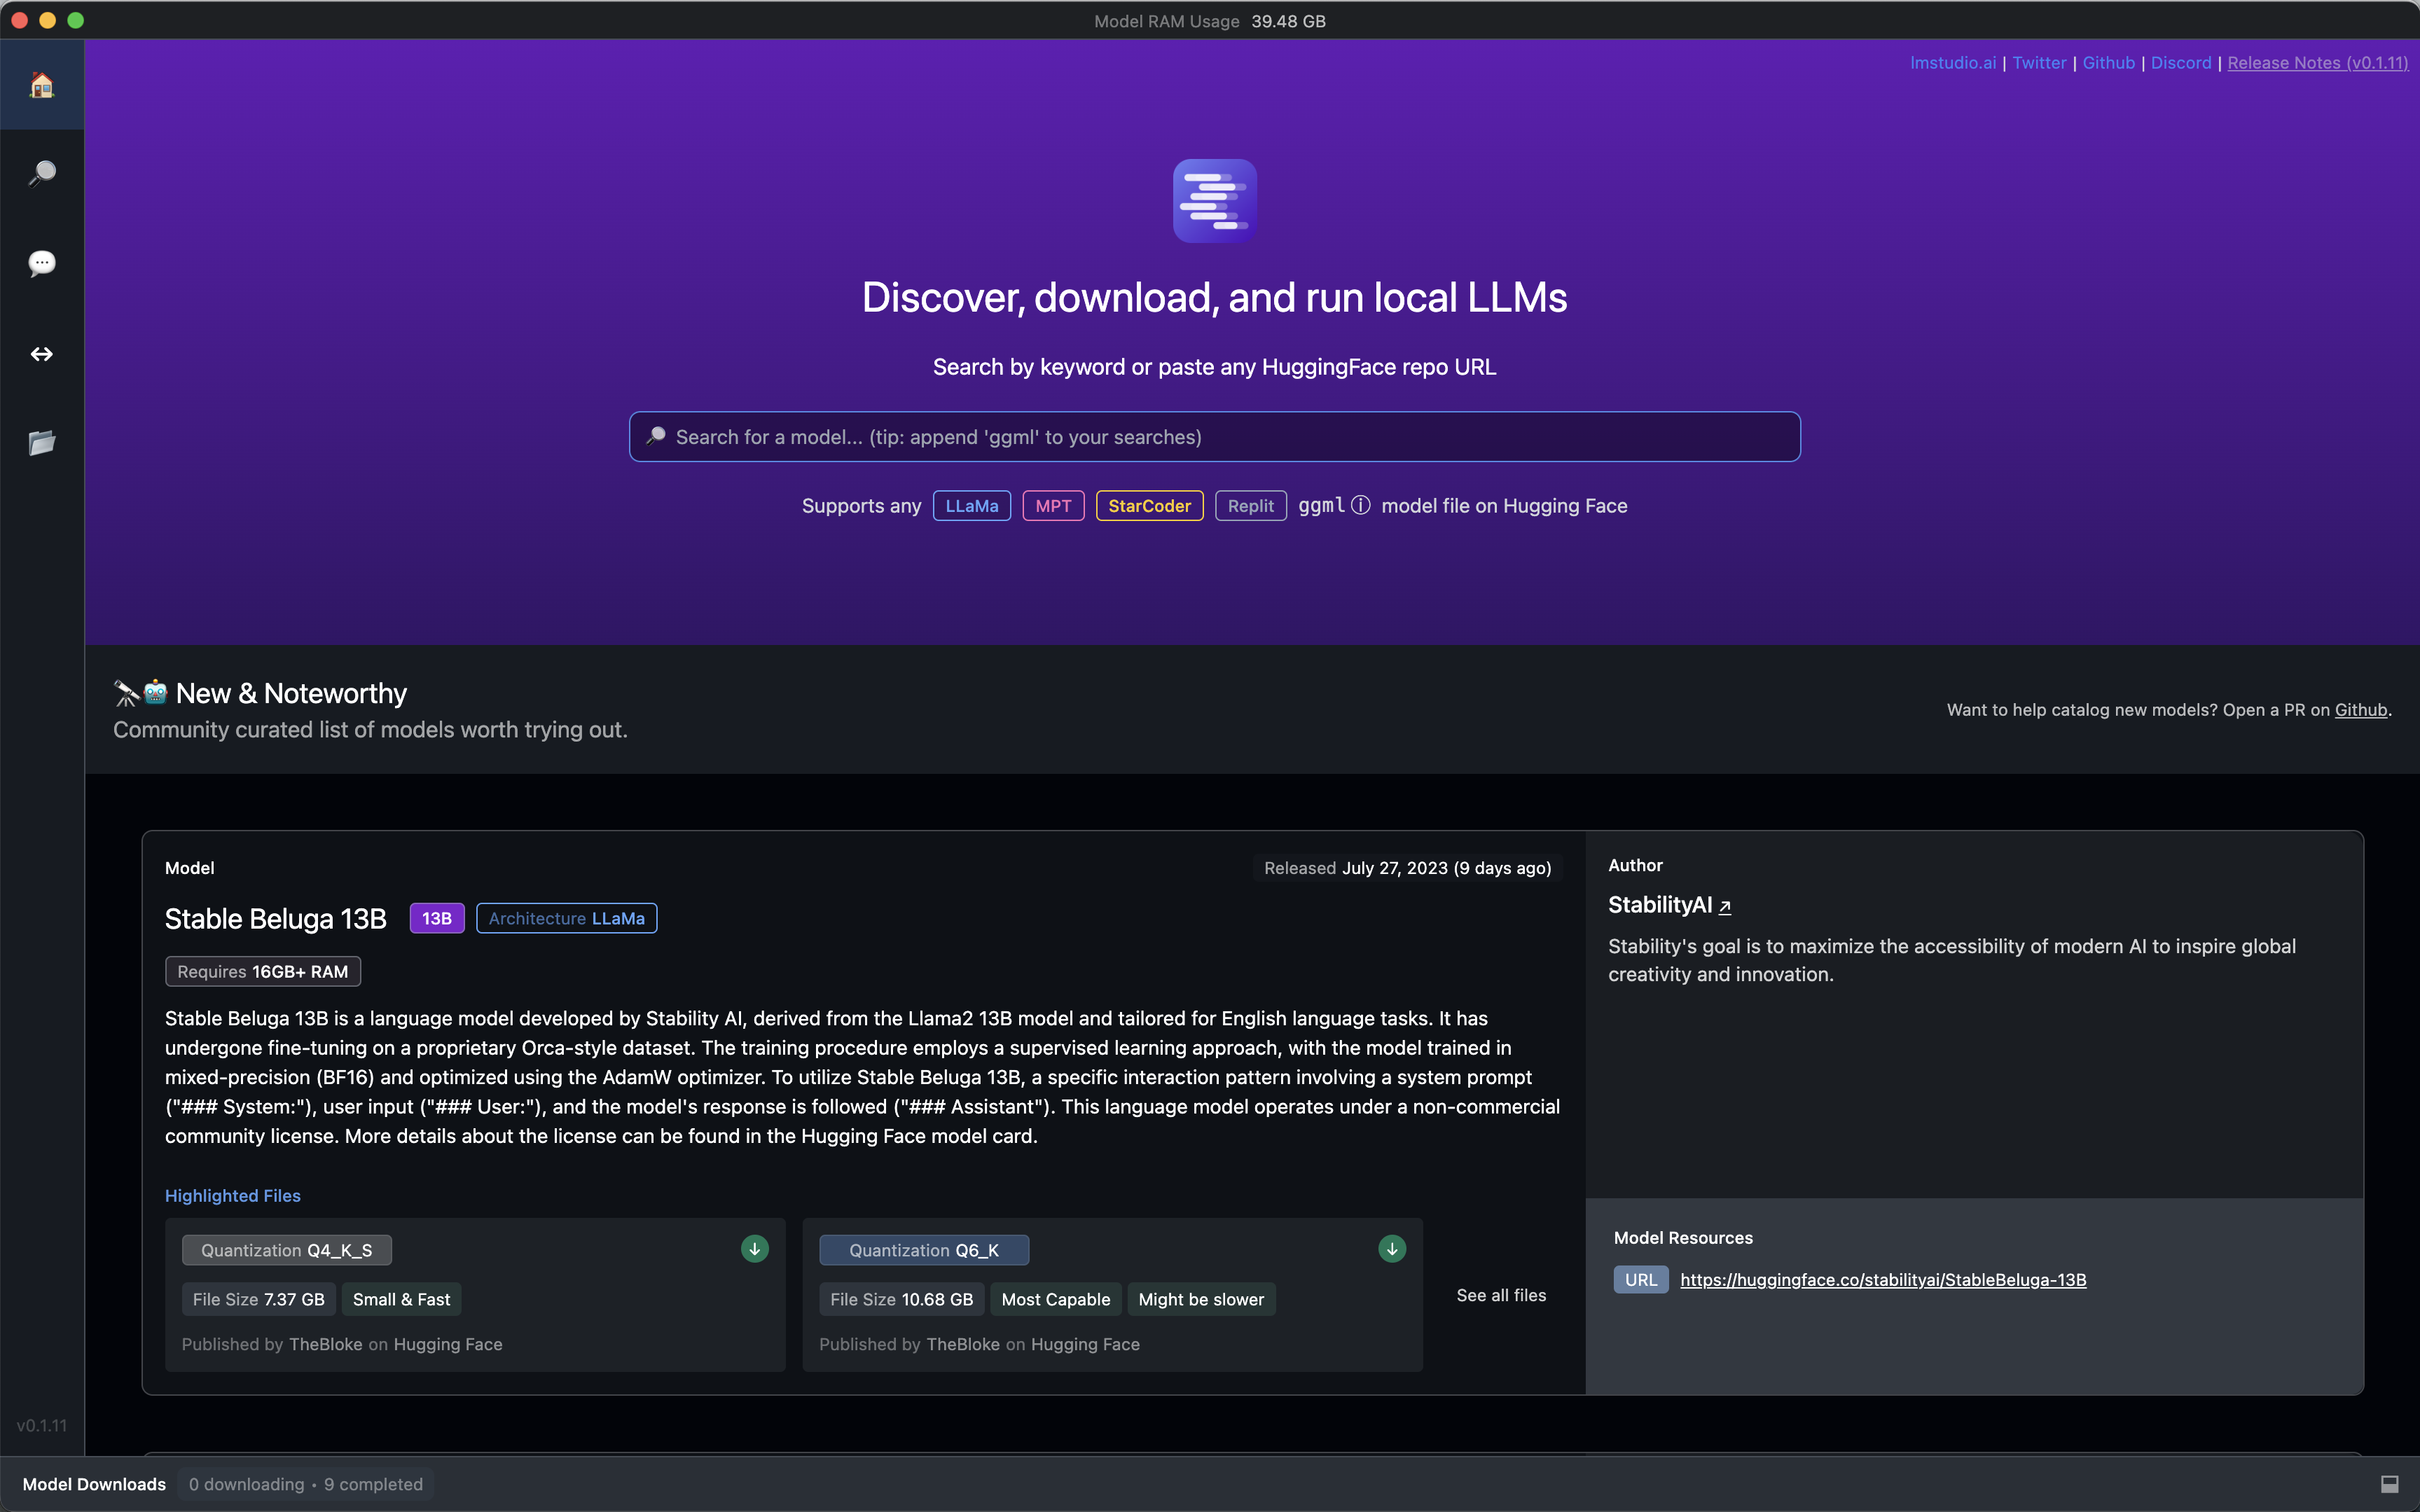Image resolution: width=2420 pixels, height=1512 pixels.
Task: Click the File Size 7.37 GB tag
Action: tap(259, 1299)
